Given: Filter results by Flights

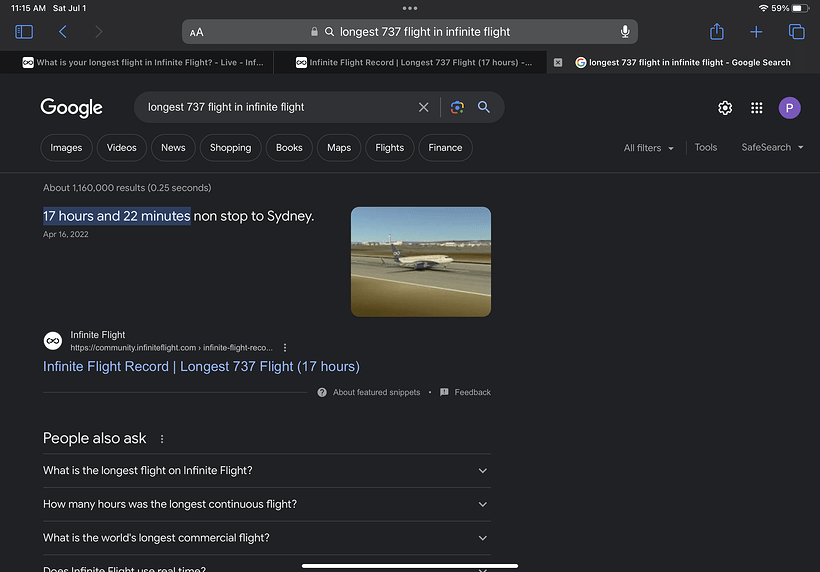Looking at the screenshot, I should click(390, 148).
